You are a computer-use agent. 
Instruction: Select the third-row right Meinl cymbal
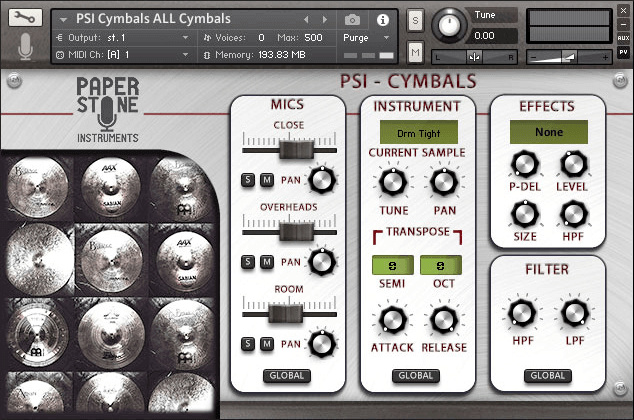tap(185, 333)
